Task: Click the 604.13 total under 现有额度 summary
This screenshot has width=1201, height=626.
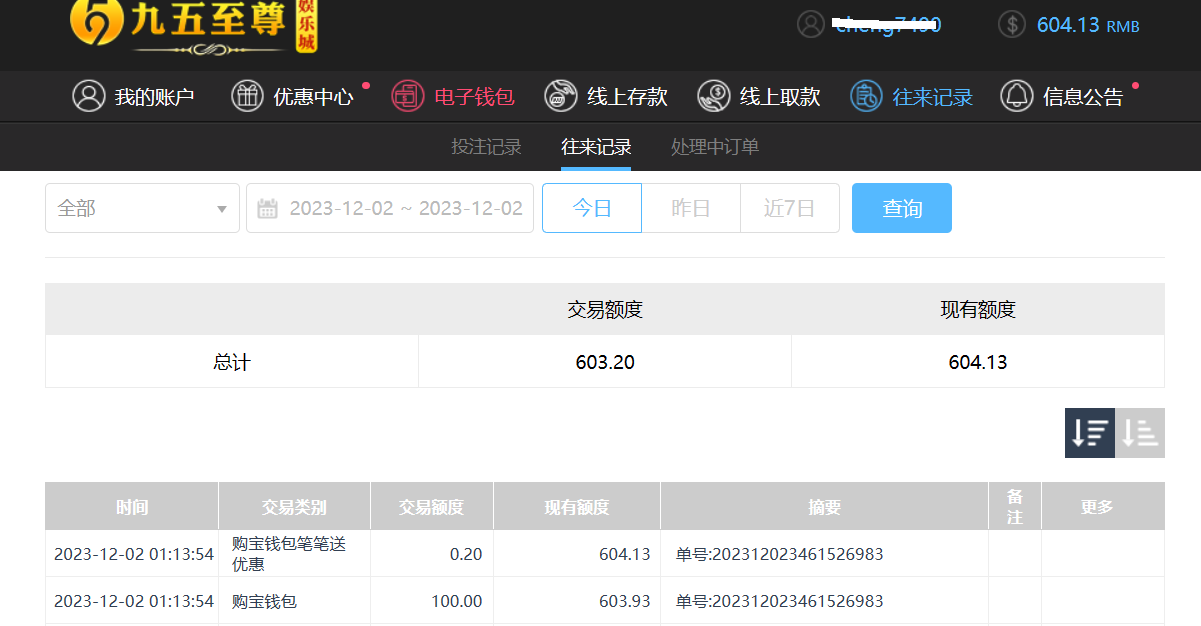Action: pos(978,362)
